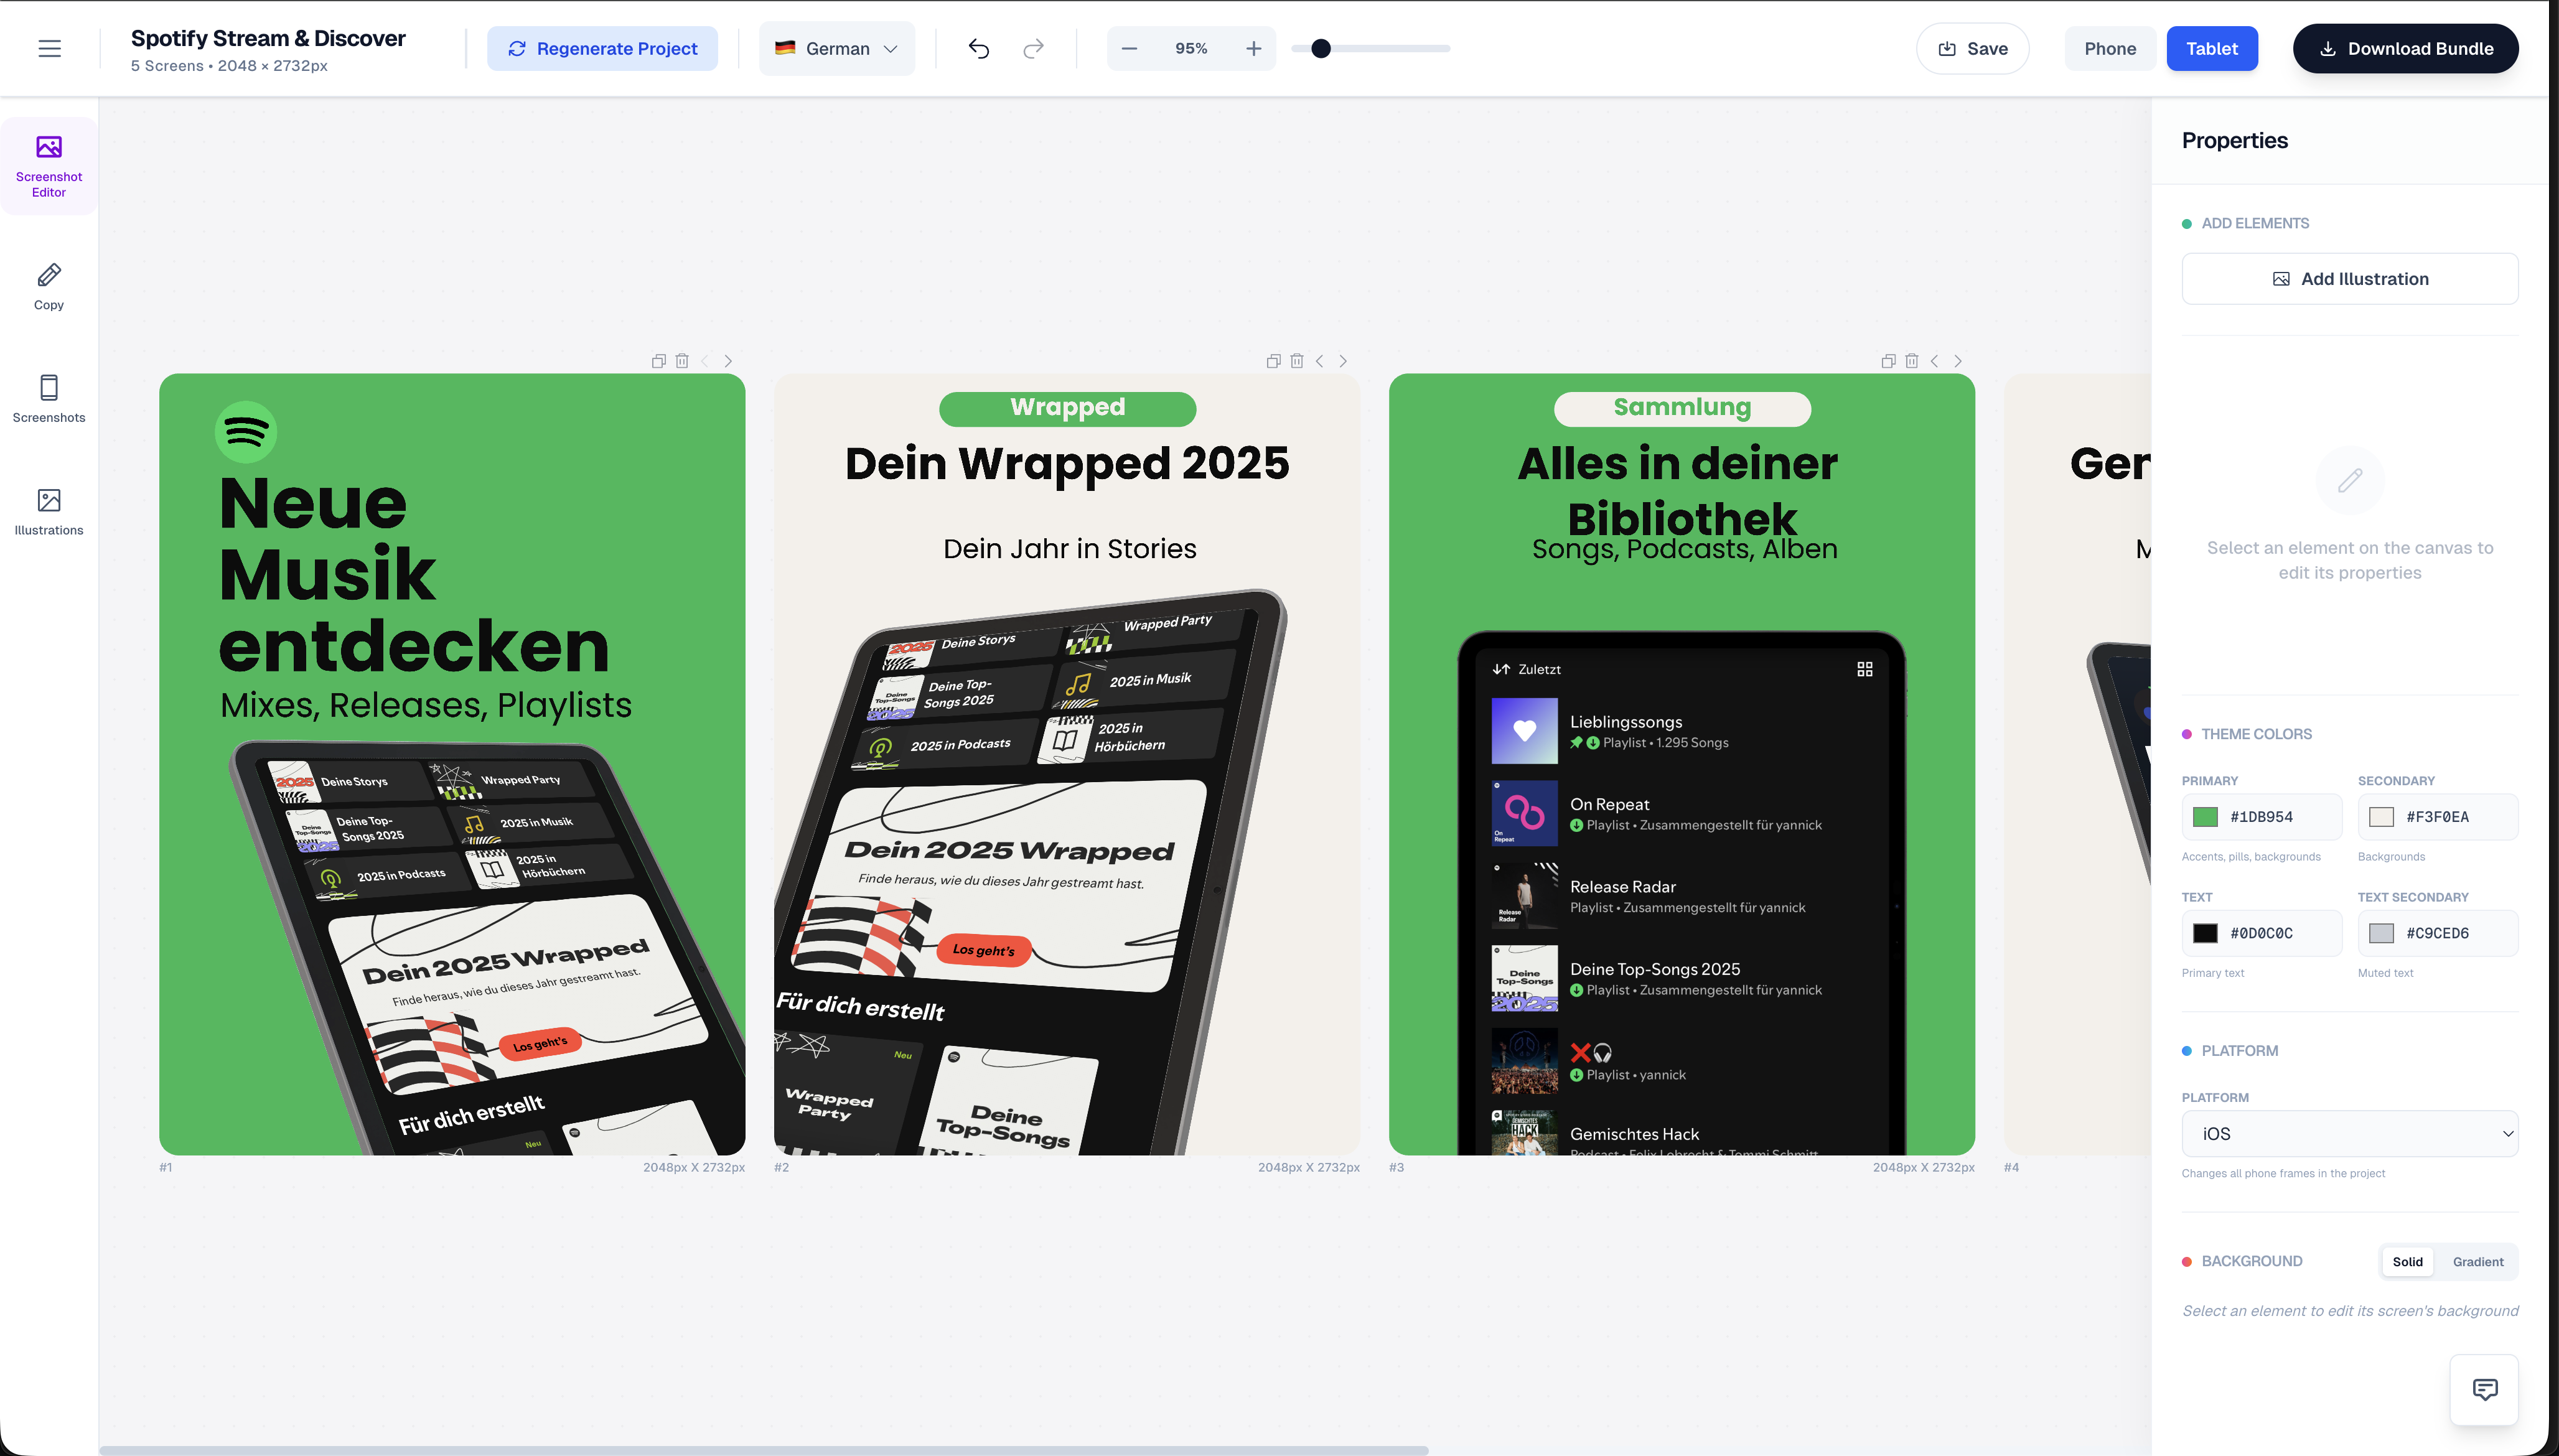2559x1456 pixels.
Task: Delete screen #1 with trash icon
Action: [682, 361]
